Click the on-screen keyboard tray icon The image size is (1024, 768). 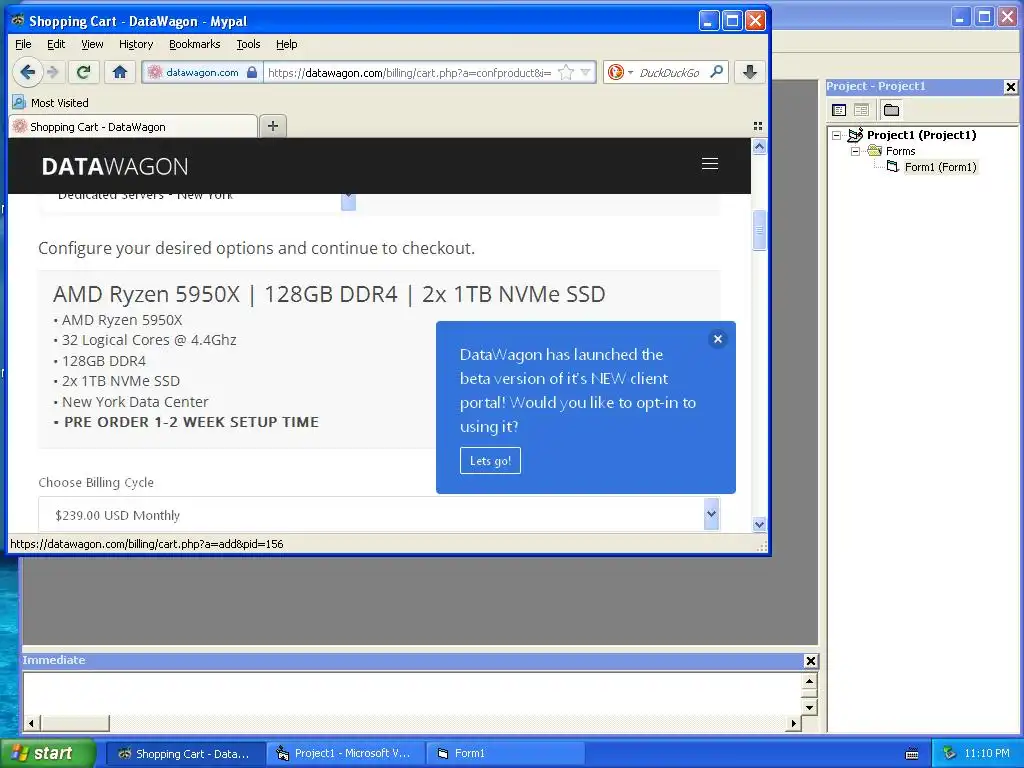[912, 754]
